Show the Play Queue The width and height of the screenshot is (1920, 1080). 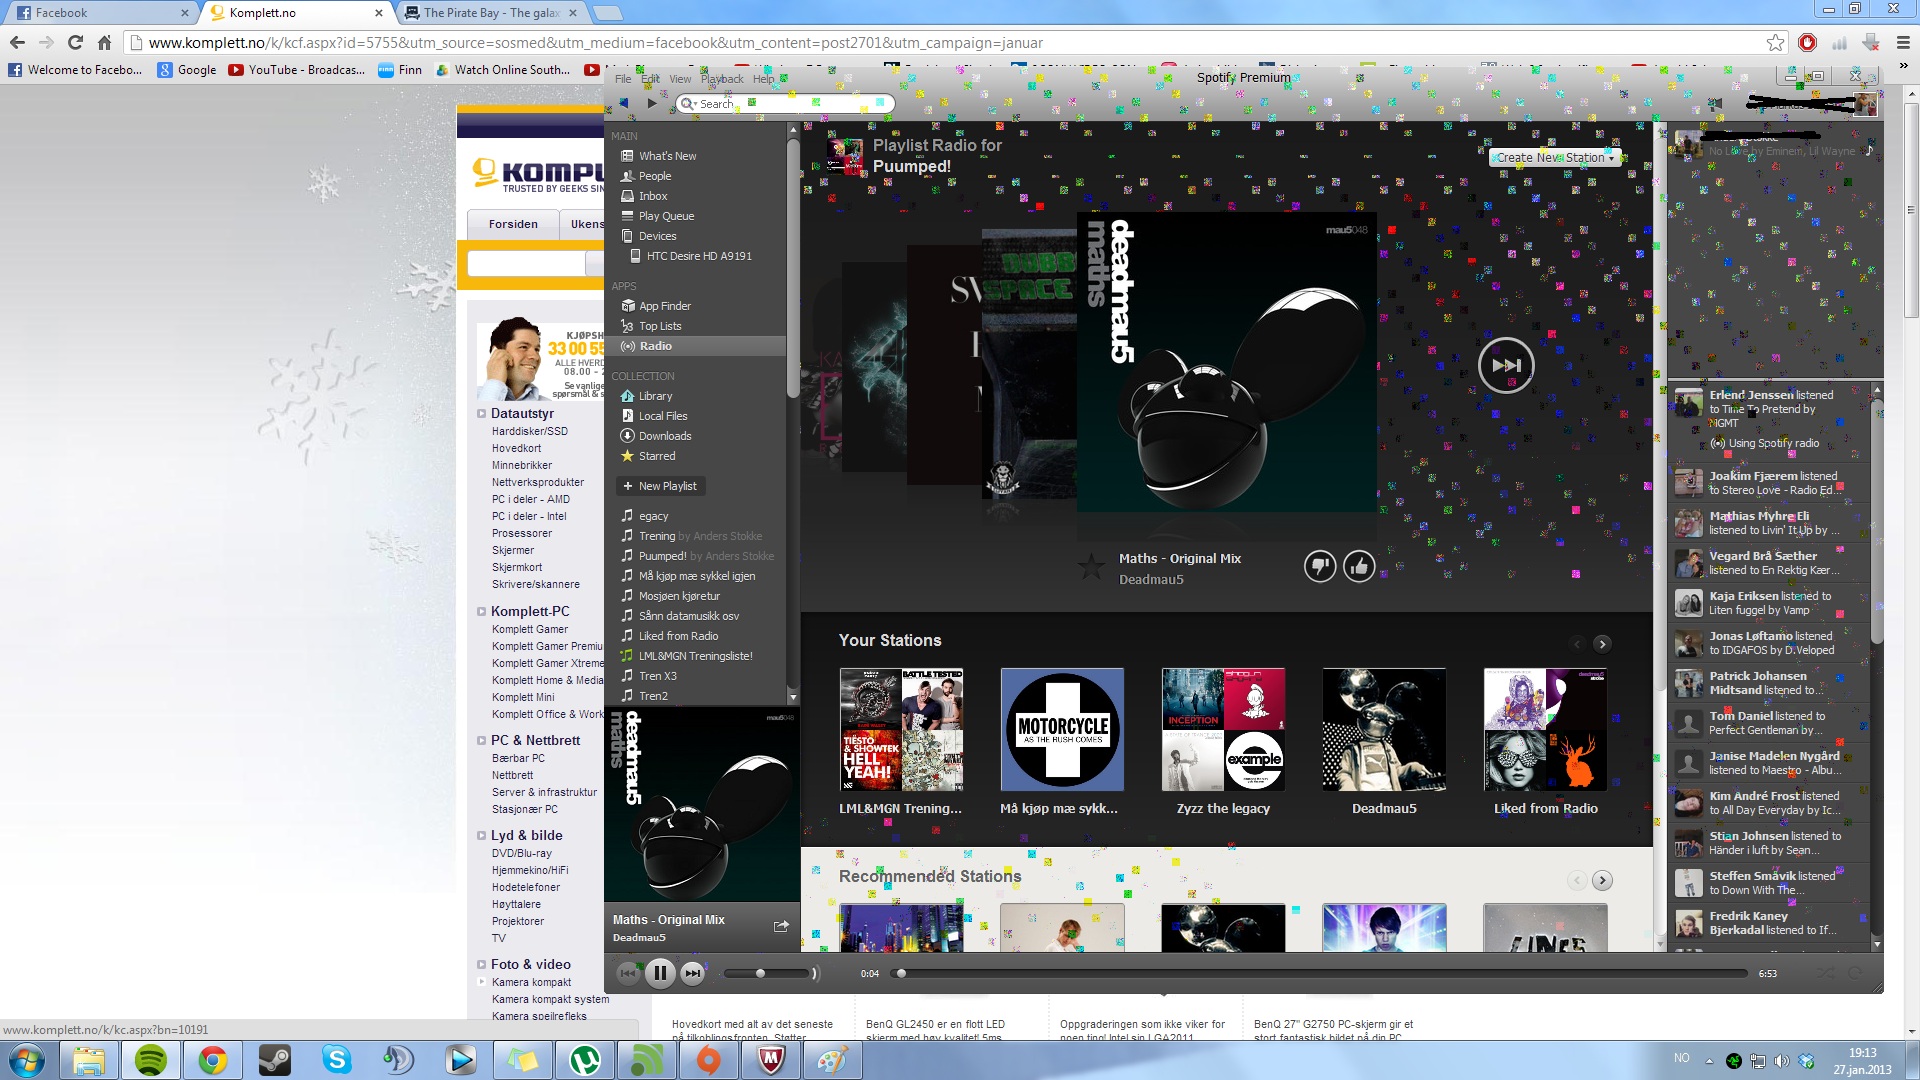[x=665, y=216]
